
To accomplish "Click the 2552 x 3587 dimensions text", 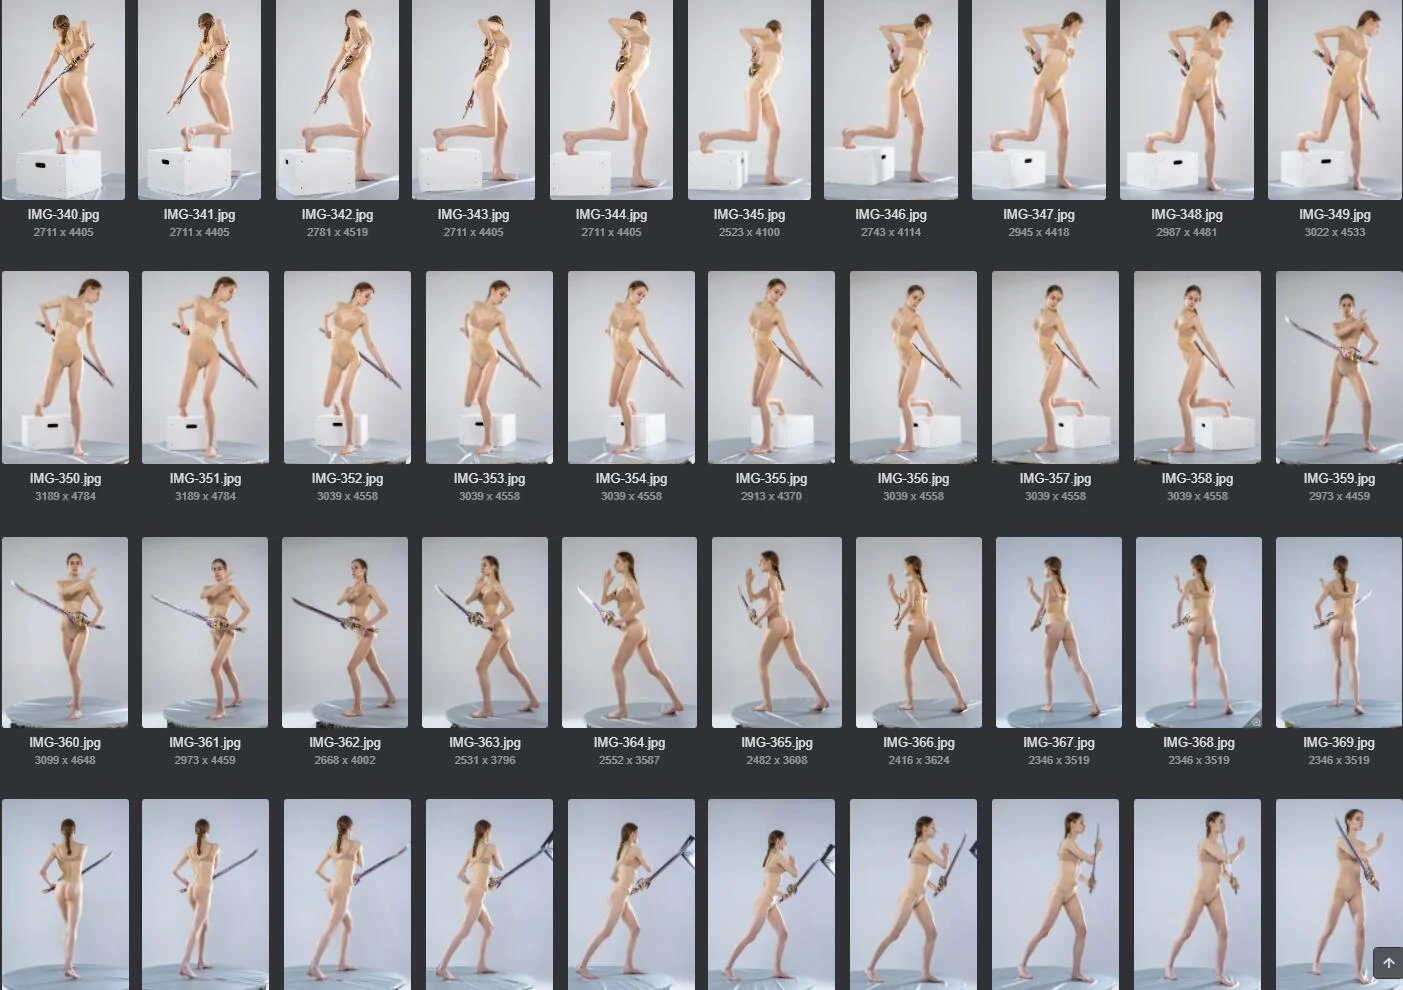I will [x=629, y=760].
